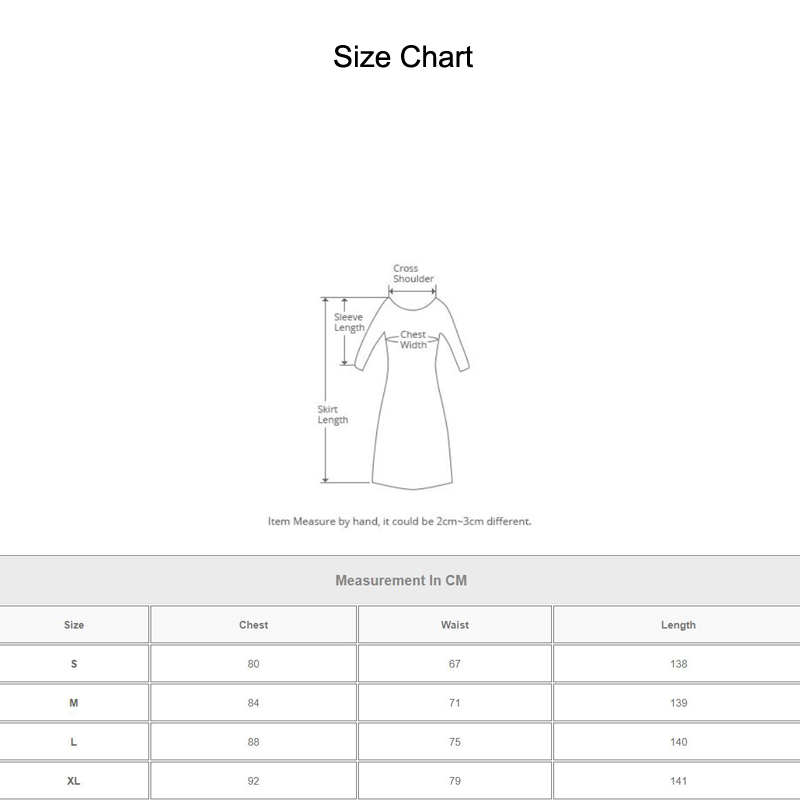Screen dimensions: 800x800
Task: Select the Size column header
Action: pyautogui.click(x=74, y=625)
